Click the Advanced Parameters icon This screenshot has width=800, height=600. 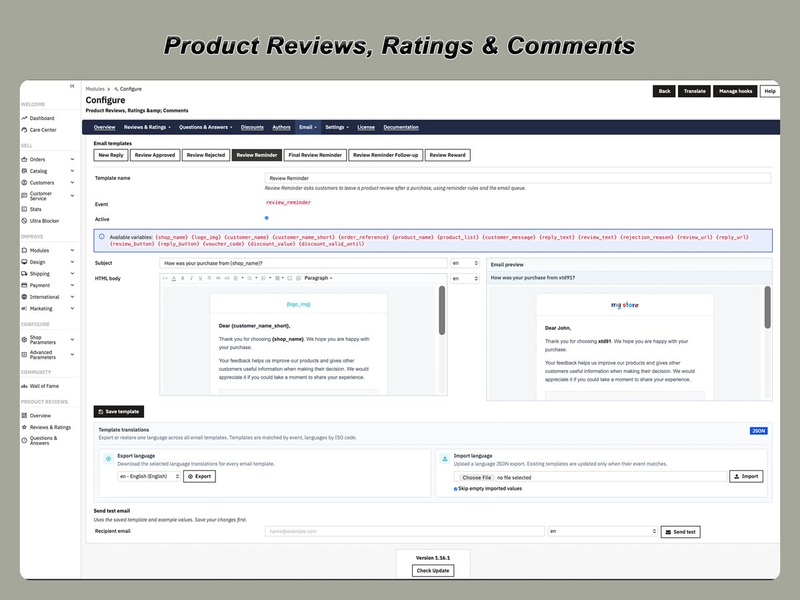pos(24,355)
